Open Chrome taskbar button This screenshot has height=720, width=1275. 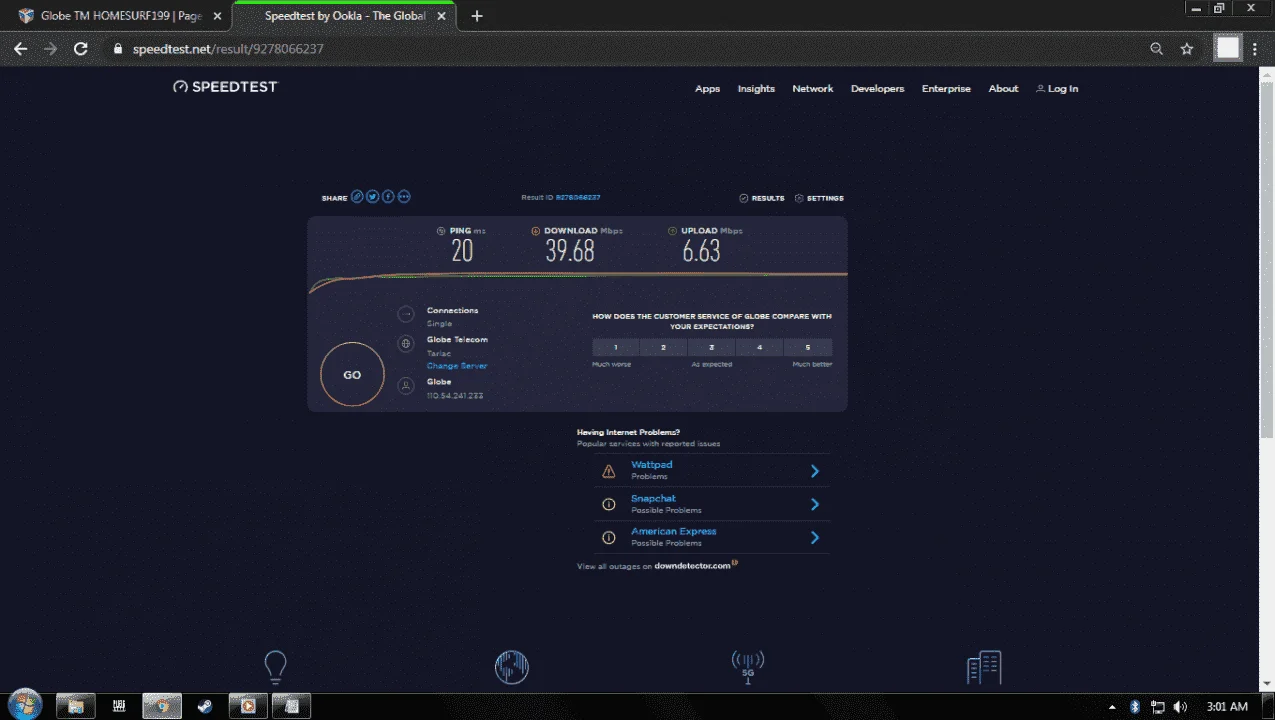[x=161, y=706]
